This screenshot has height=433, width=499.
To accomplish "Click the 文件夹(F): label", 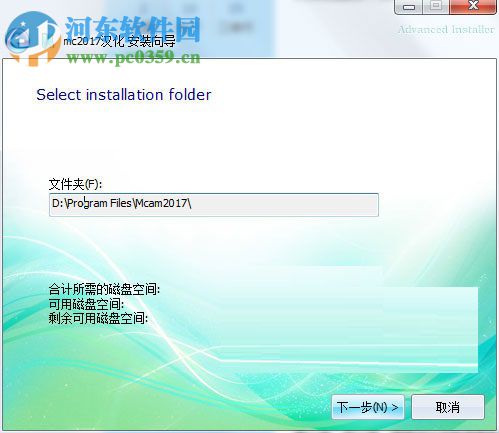I will 75,184.
